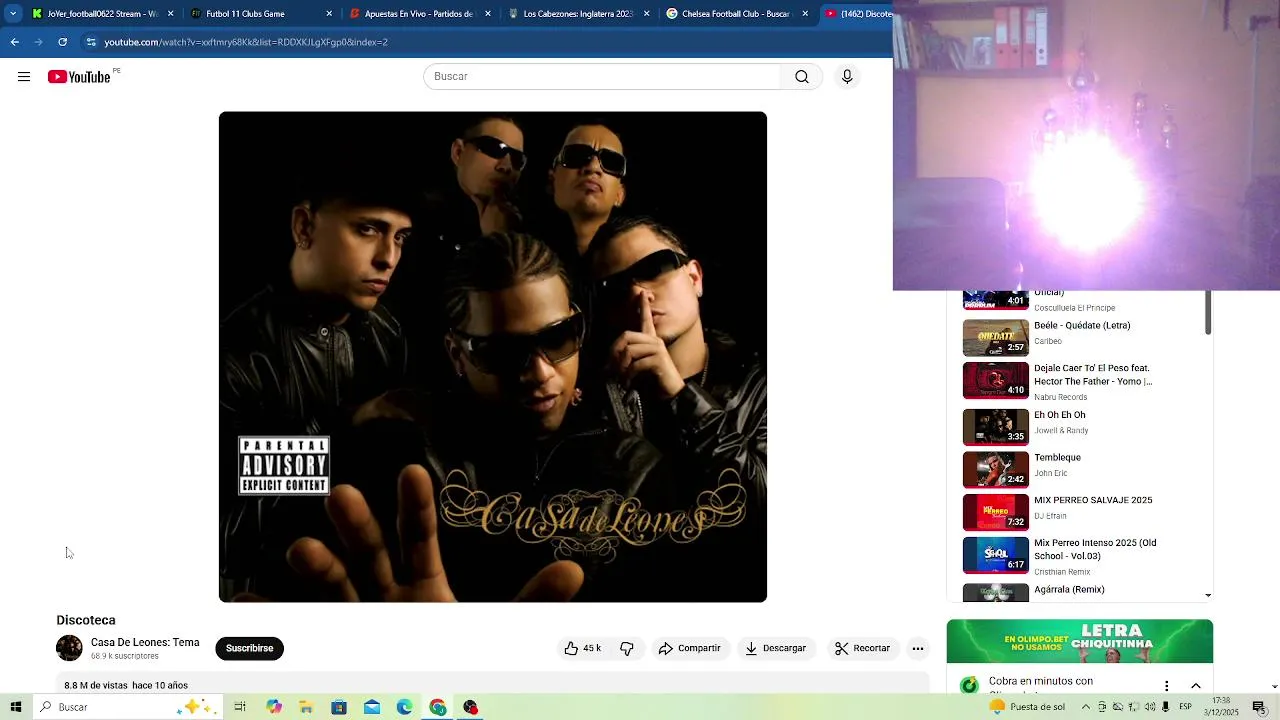This screenshot has width=1280, height=720.
Task: Click the playlist panel scrollbar thumb
Action: 1208,312
